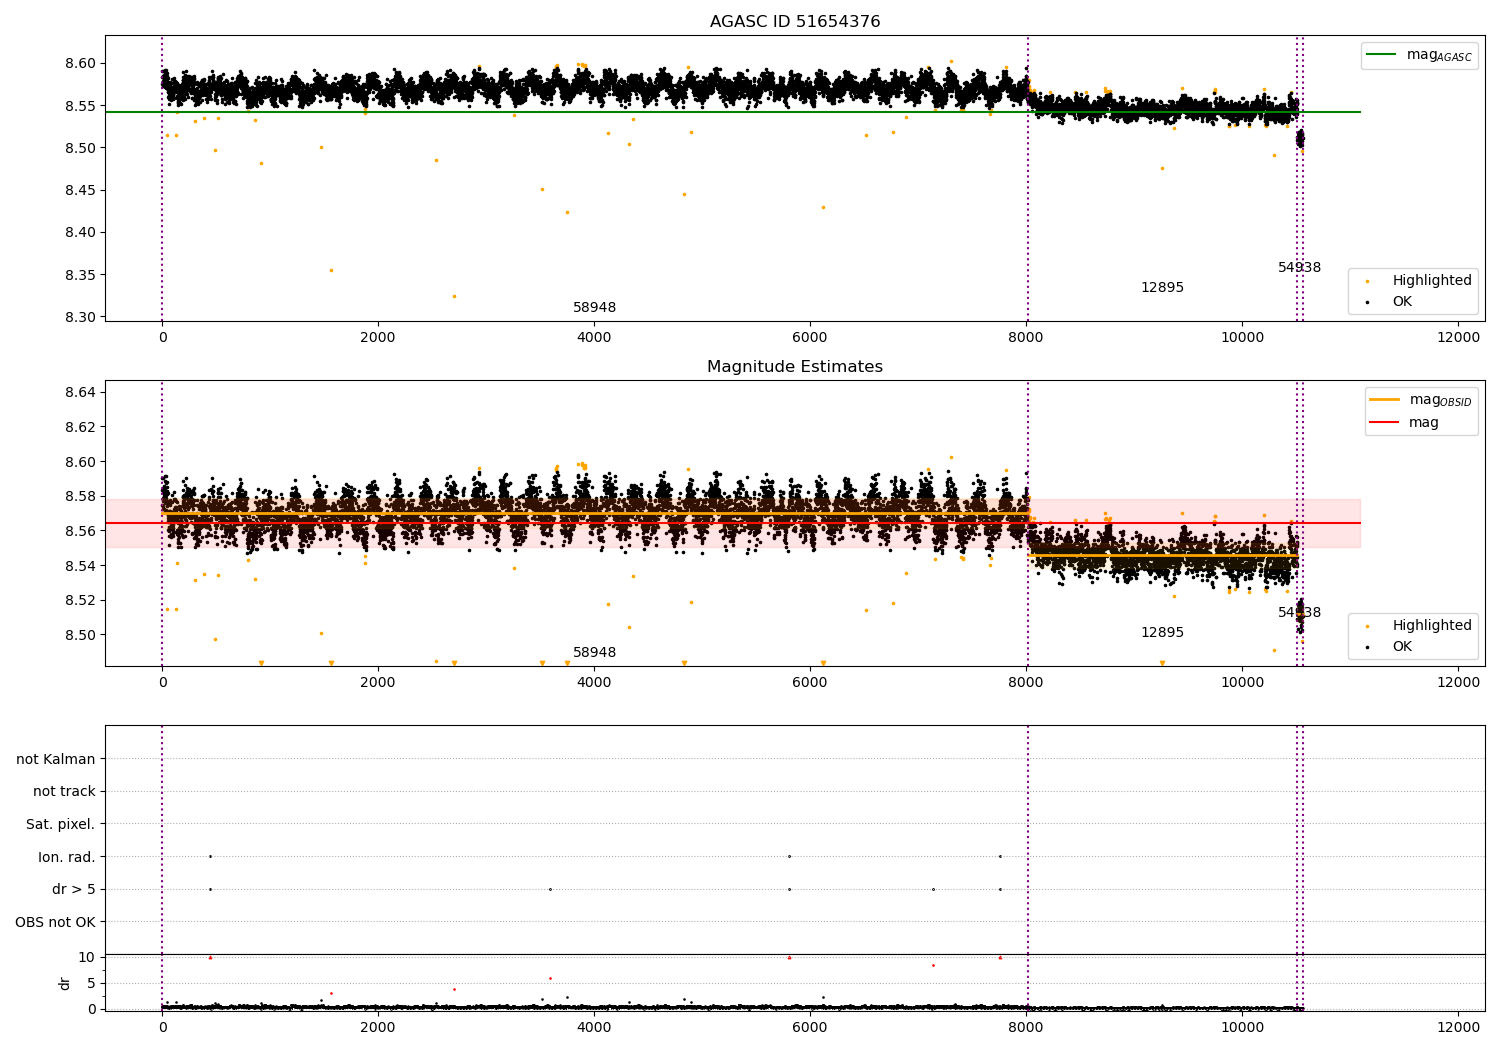Click 'OK' legend entry in the middle plot
1500x1050 pixels.
pyautogui.click(x=1402, y=646)
